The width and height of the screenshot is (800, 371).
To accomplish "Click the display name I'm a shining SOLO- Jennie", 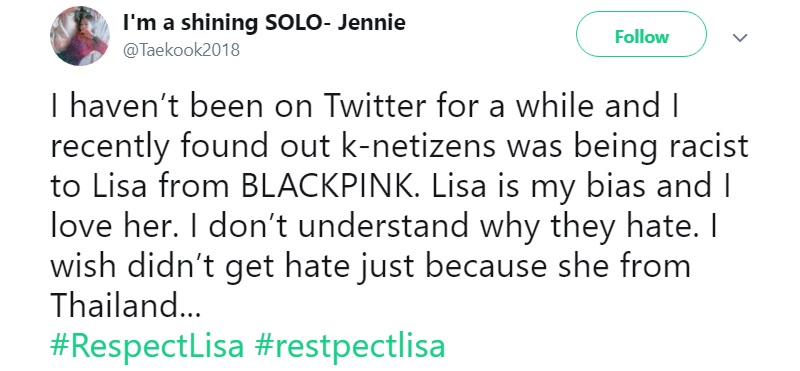I will [x=265, y=22].
